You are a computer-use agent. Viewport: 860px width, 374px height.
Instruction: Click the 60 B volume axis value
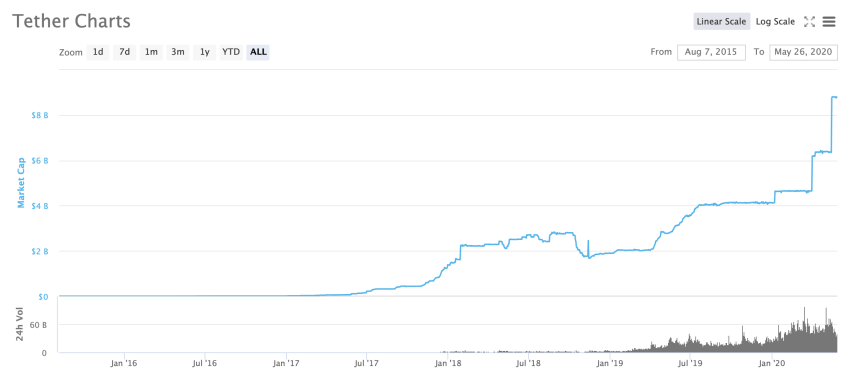click(38, 325)
